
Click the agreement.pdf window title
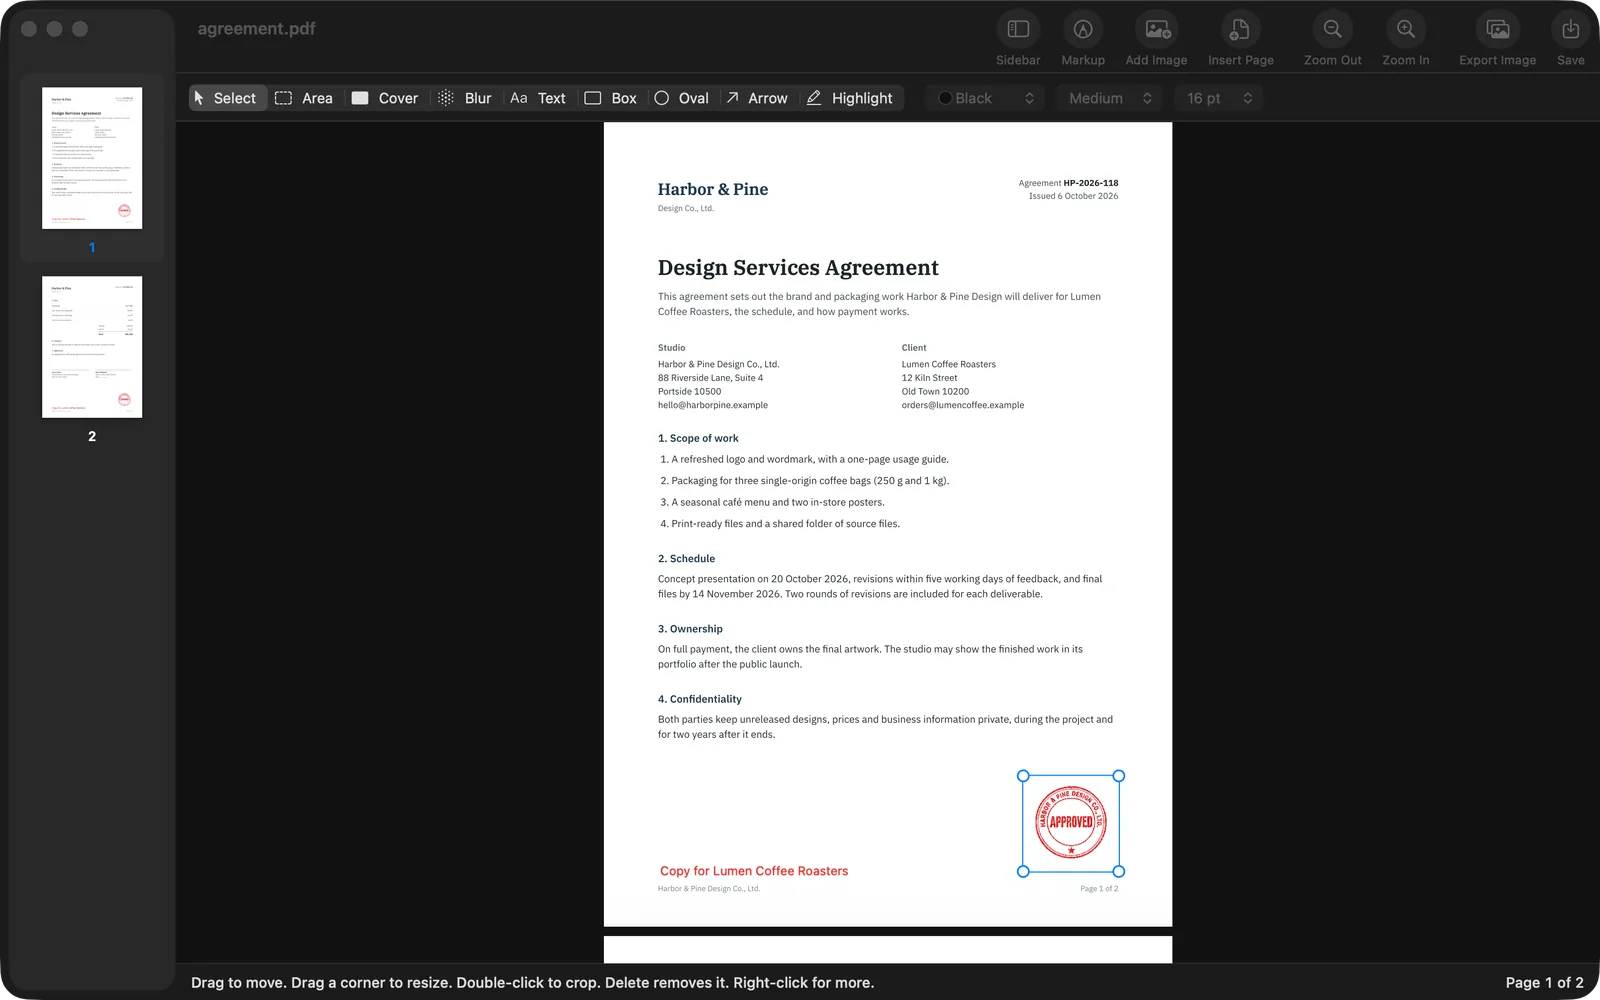[x=256, y=29]
